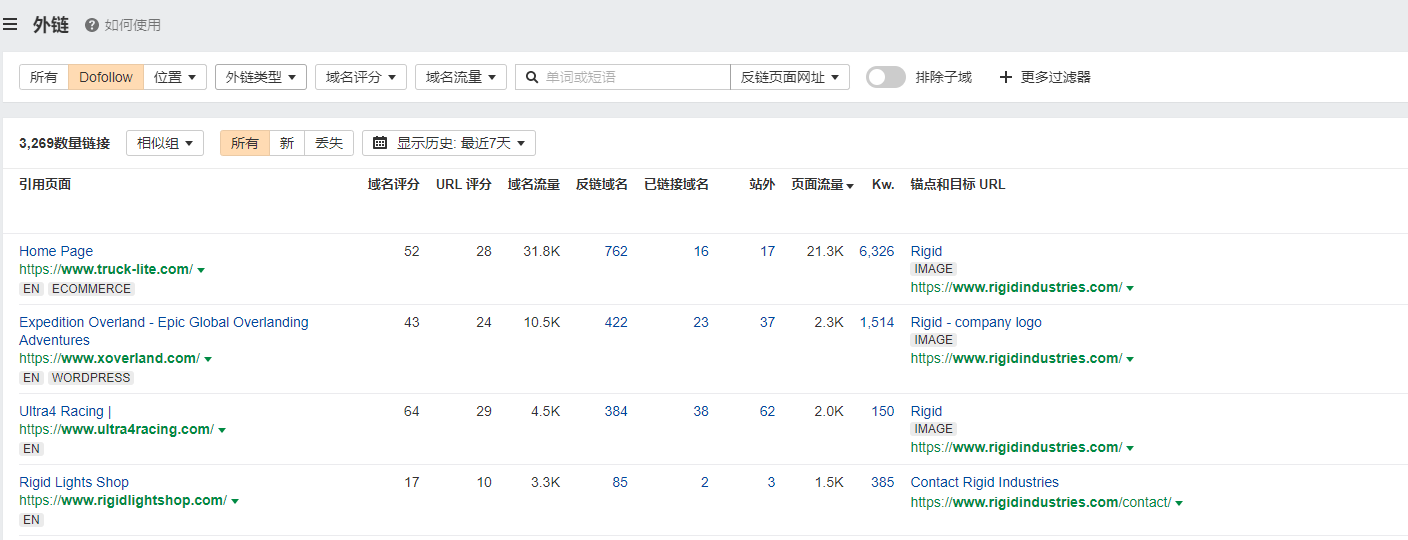Image resolution: width=1408 pixels, height=540 pixels.
Task: Expand the ultra4racing.com URL arrow
Action: click(222, 430)
